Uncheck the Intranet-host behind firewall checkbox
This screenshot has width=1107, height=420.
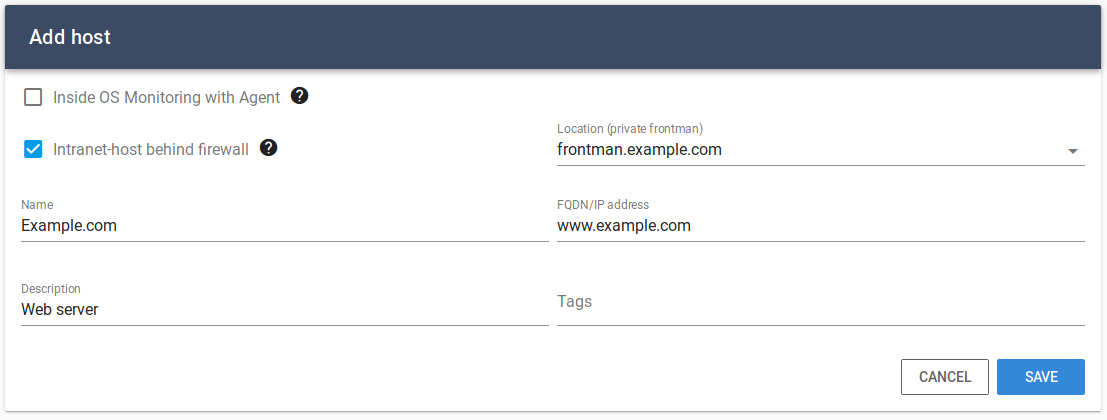pyautogui.click(x=33, y=149)
